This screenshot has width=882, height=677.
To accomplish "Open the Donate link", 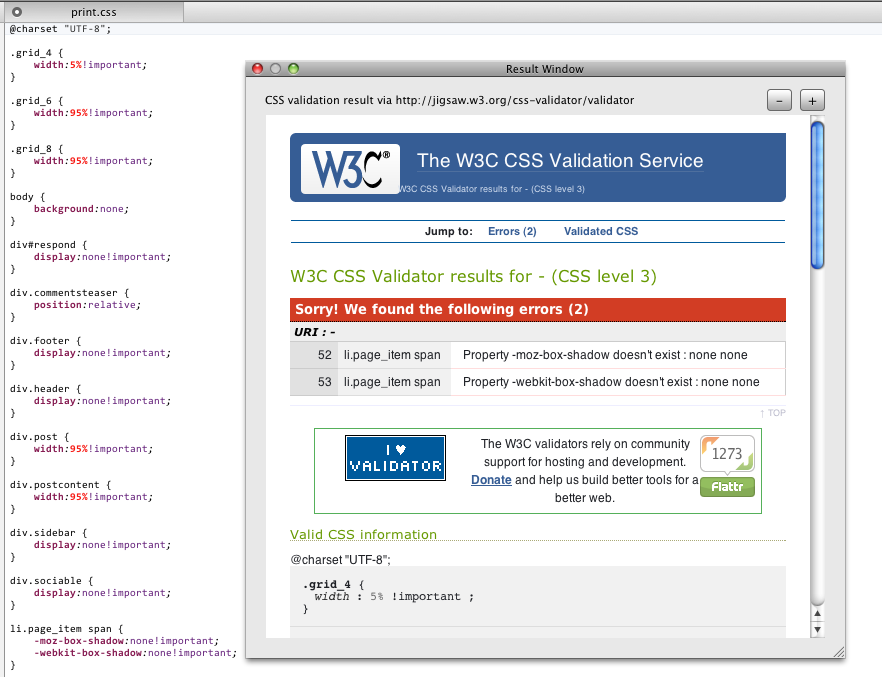I will coord(491,480).
